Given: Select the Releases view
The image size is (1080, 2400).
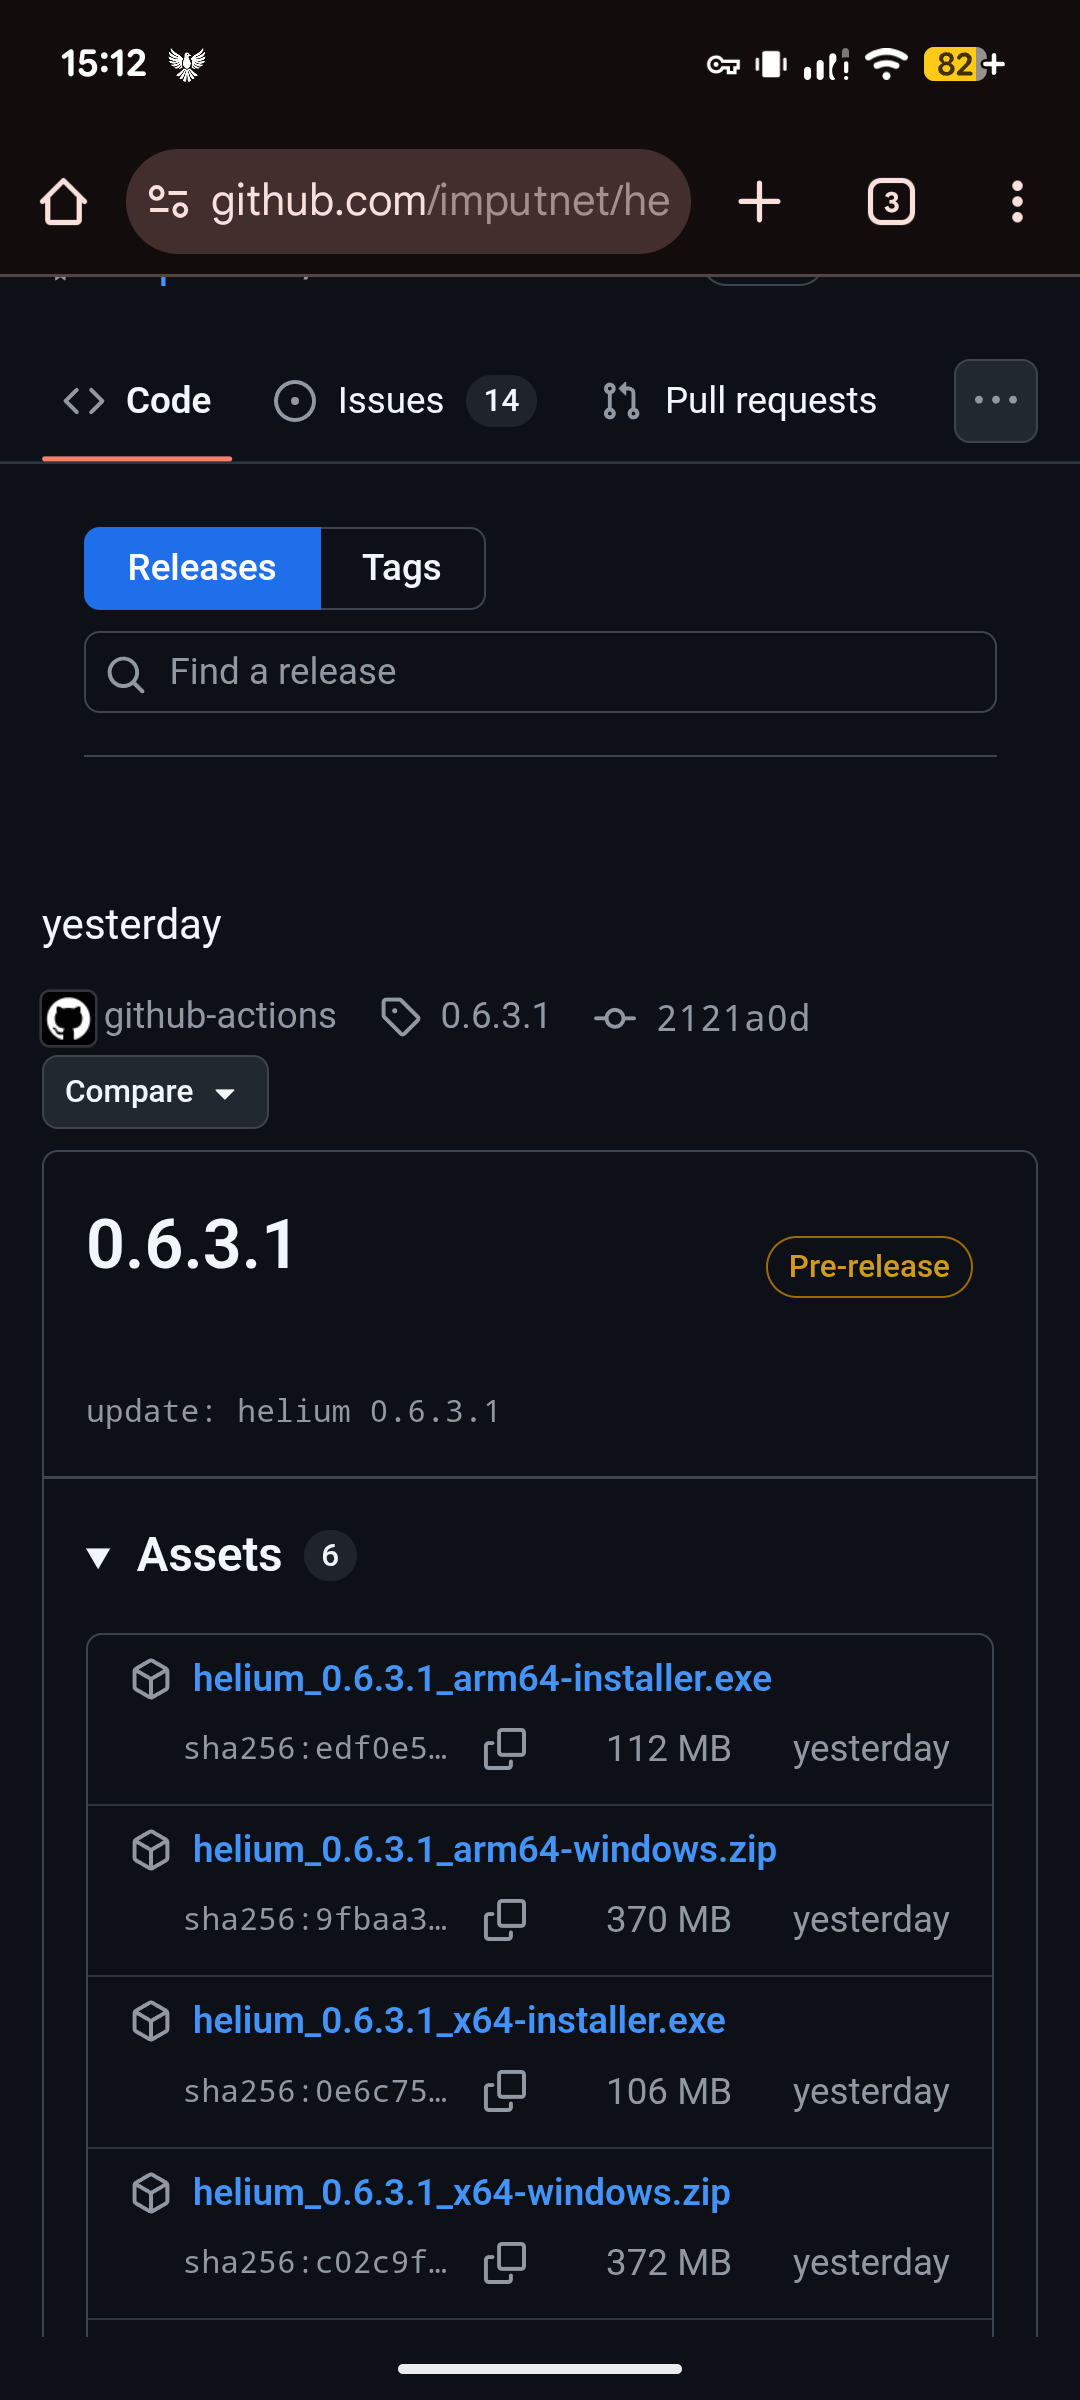Looking at the screenshot, I should [202, 568].
